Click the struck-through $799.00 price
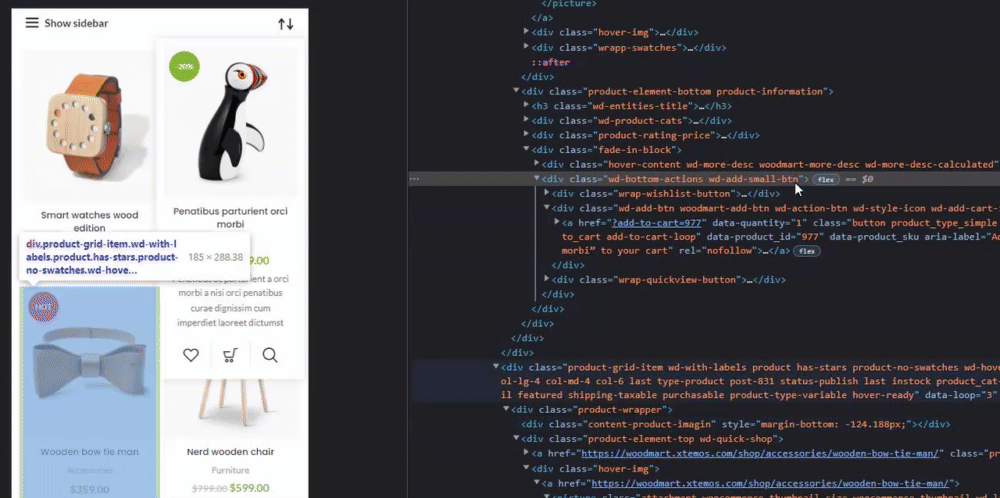This screenshot has width=1000, height=498. tap(210, 488)
